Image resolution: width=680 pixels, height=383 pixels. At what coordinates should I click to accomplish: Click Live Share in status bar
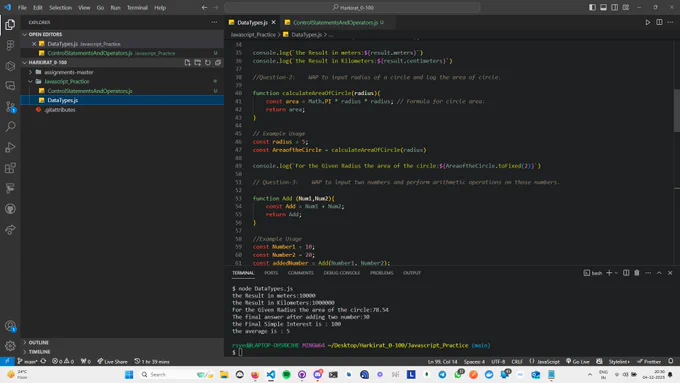click(112, 361)
